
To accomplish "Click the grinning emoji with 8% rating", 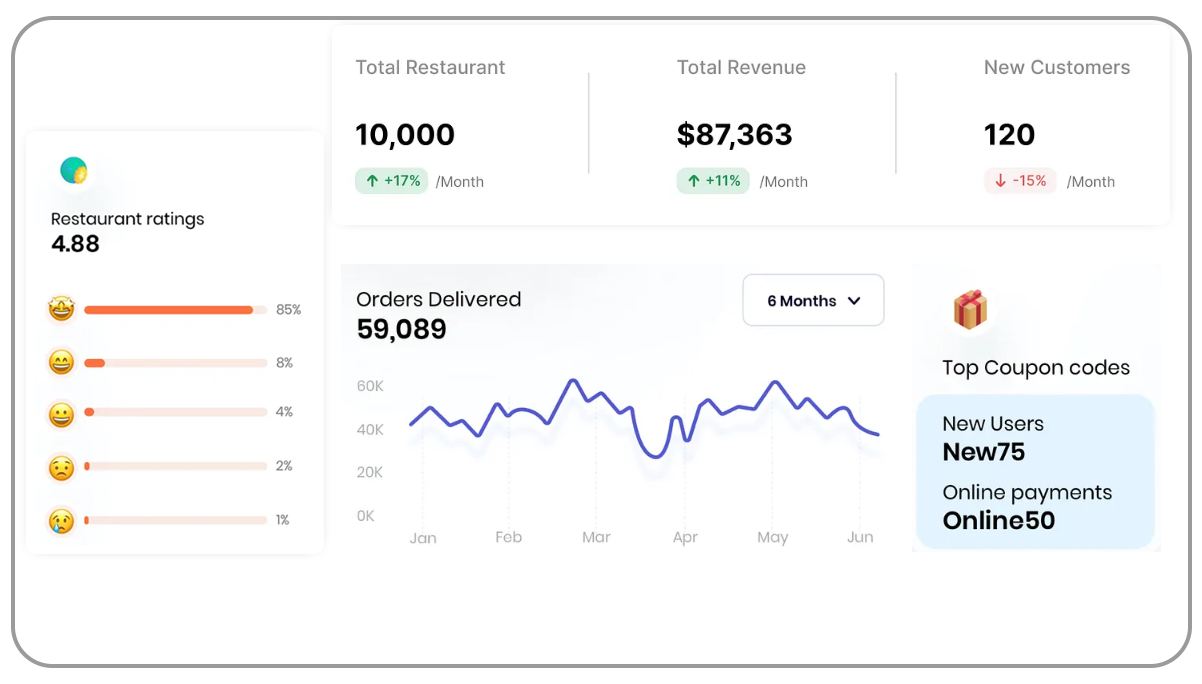I will click(x=61, y=363).
